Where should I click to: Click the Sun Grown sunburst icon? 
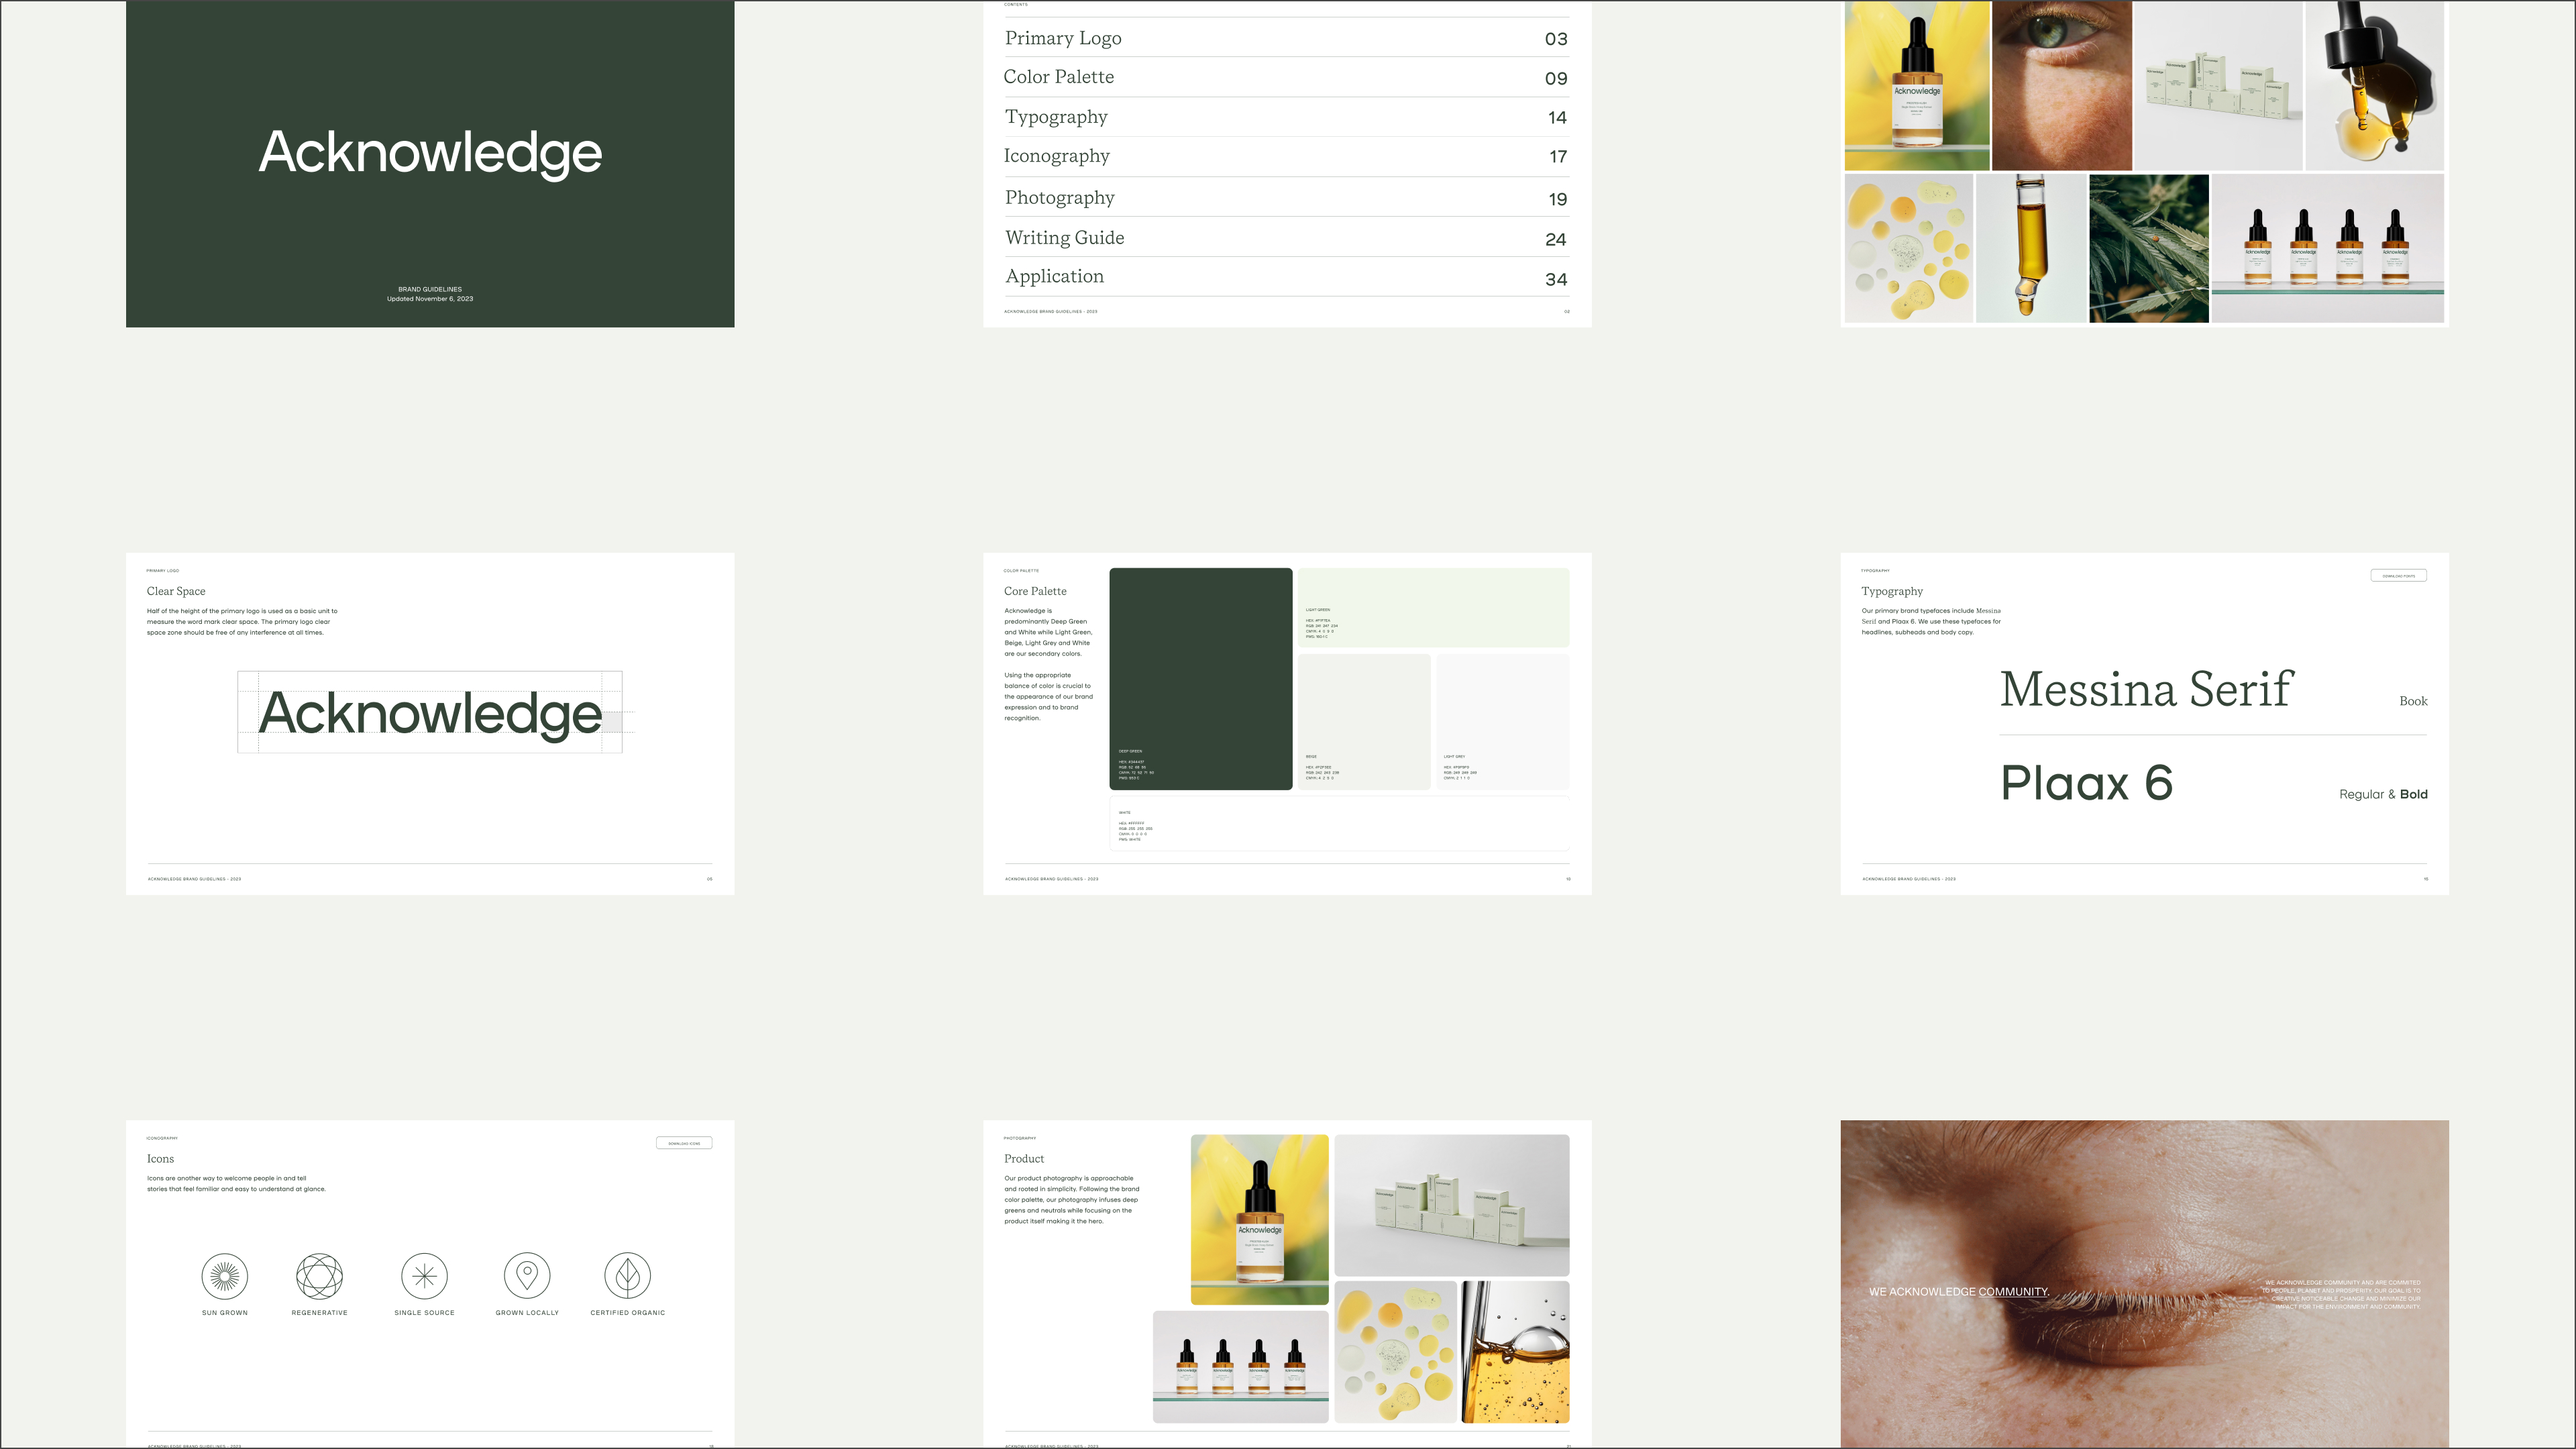tap(224, 1276)
